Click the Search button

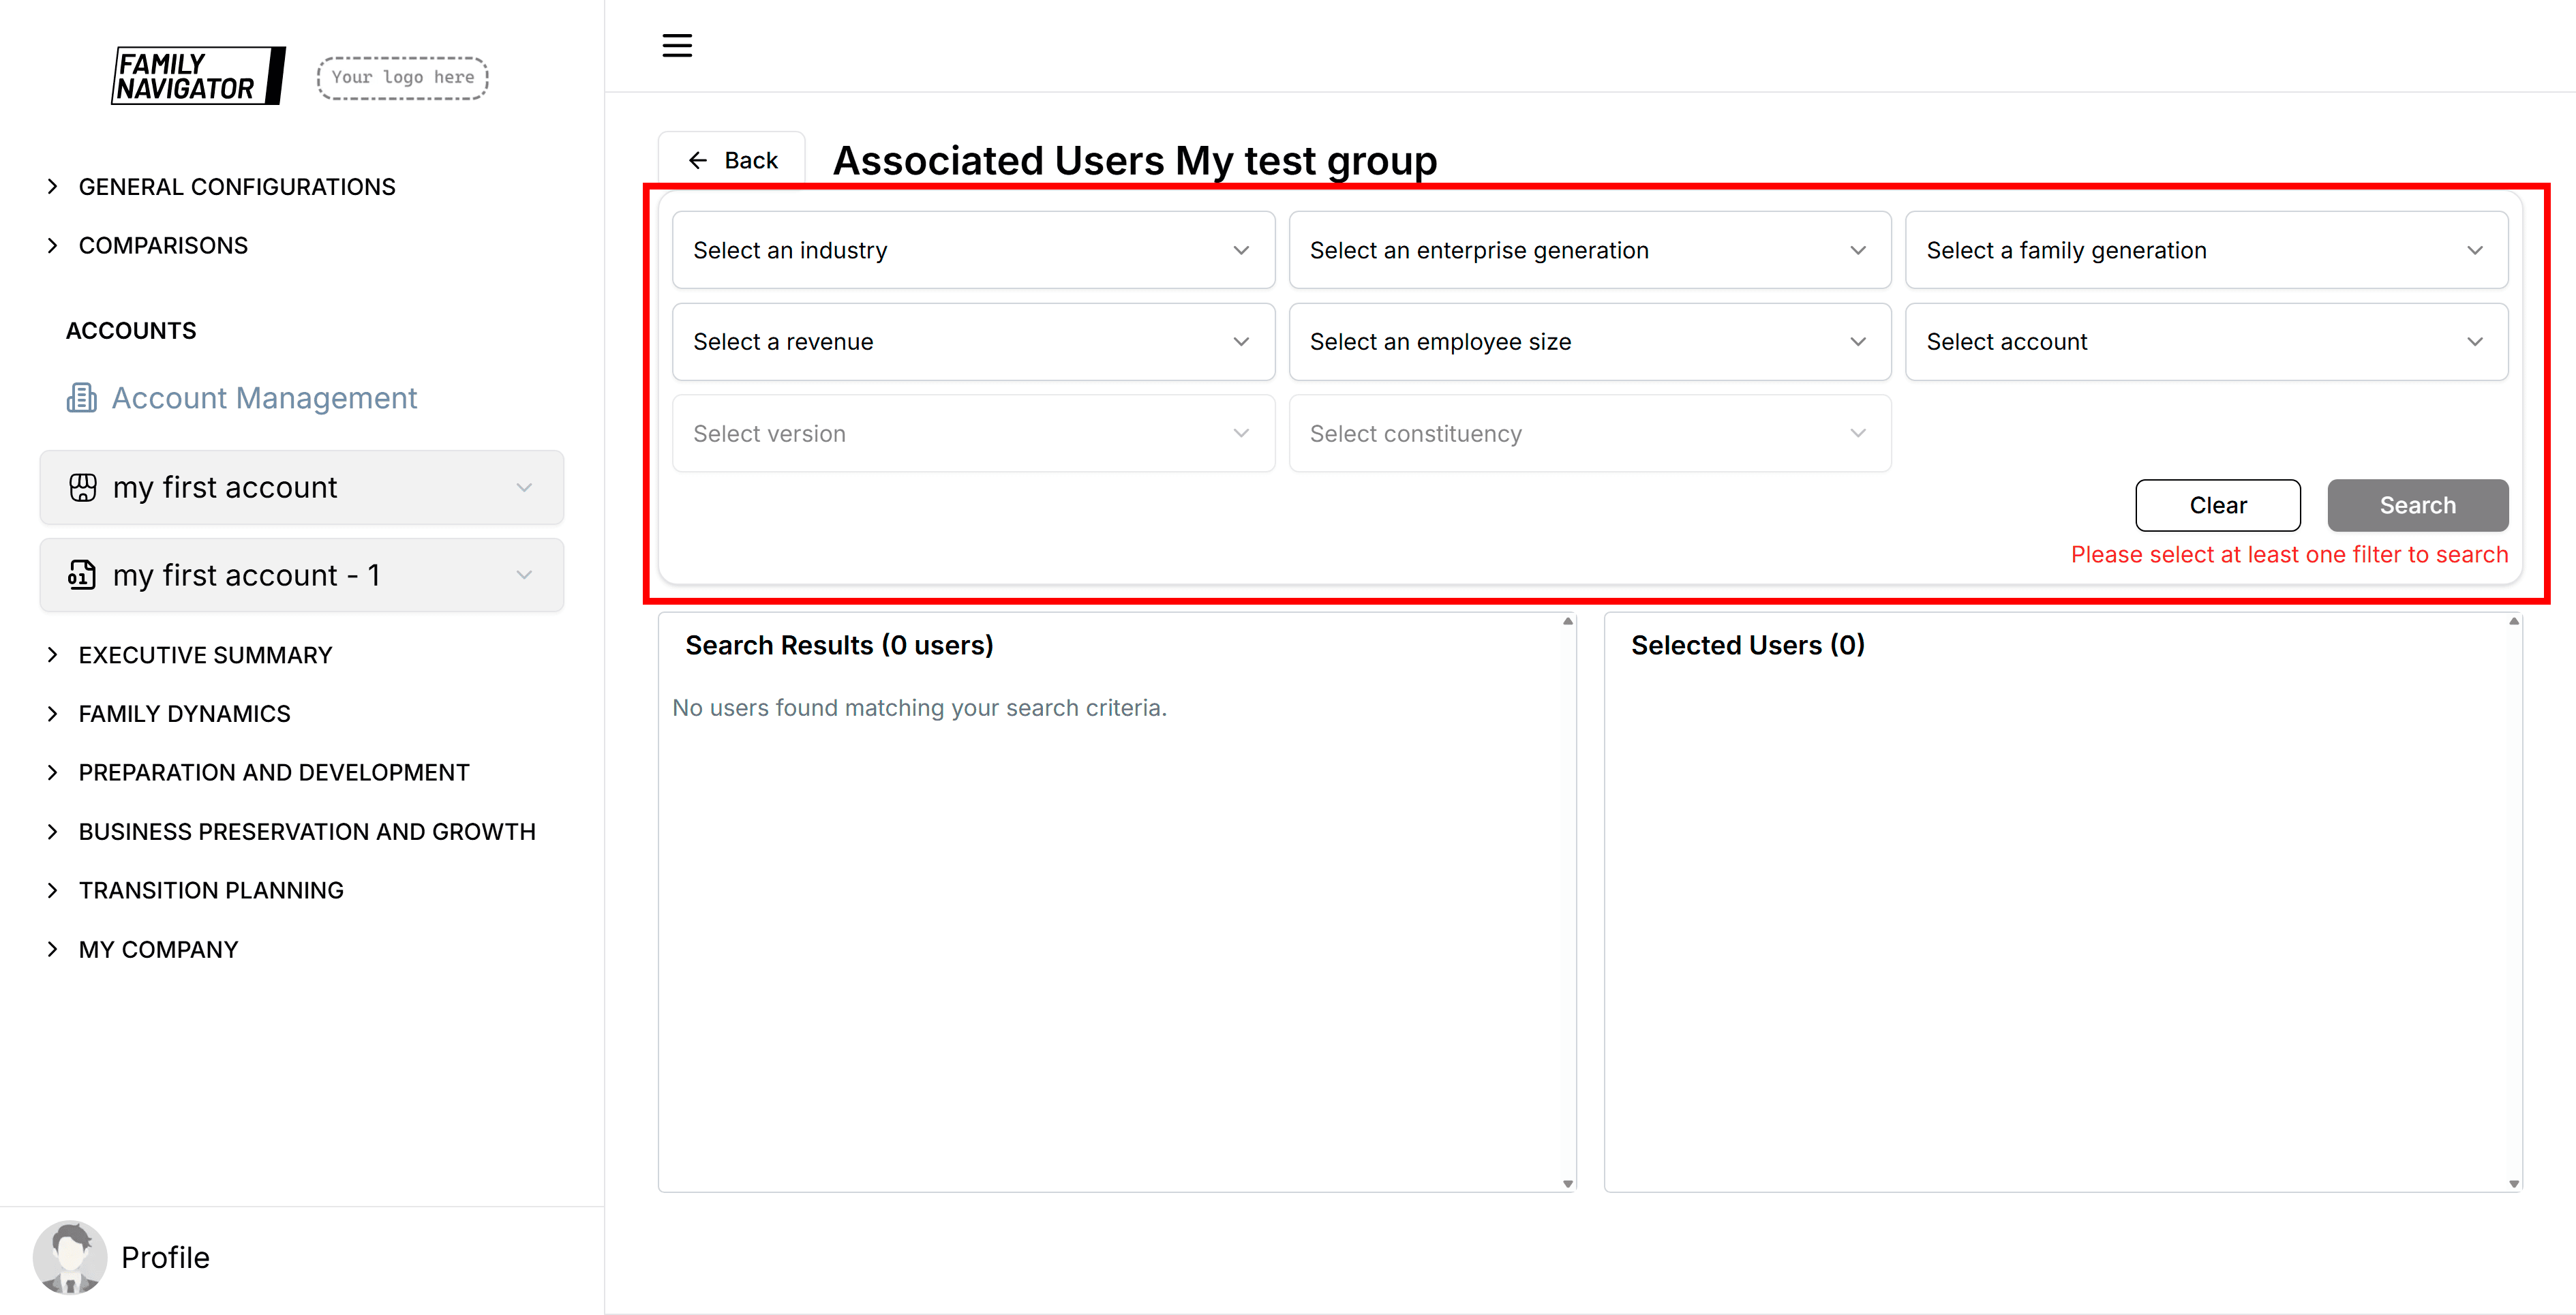tap(2417, 505)
